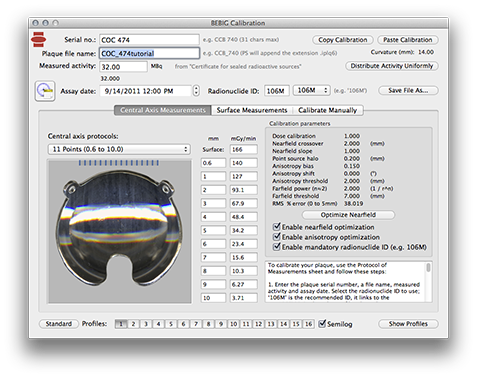The width and height of the screenshot is (477, 378).
Task: Switch to Central Axis Measurements tab
Action: click(x=163, y=110)
